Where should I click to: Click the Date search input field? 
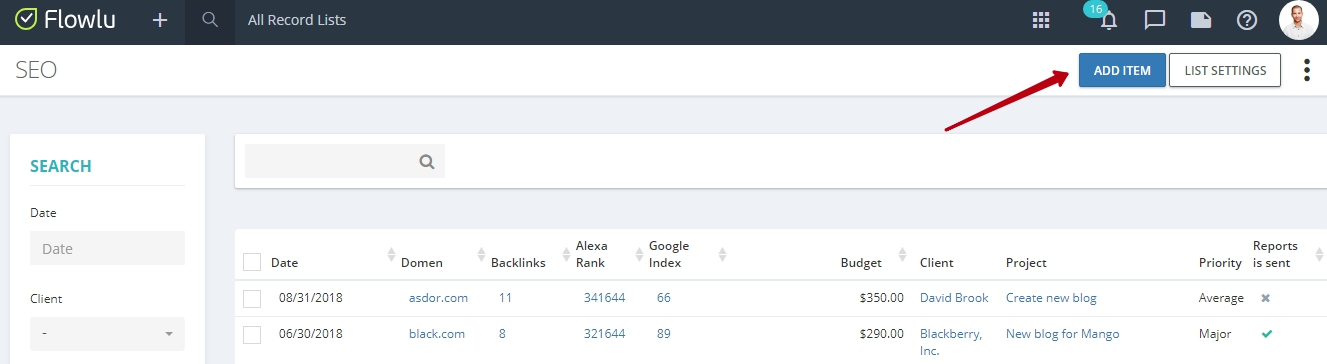107,248
